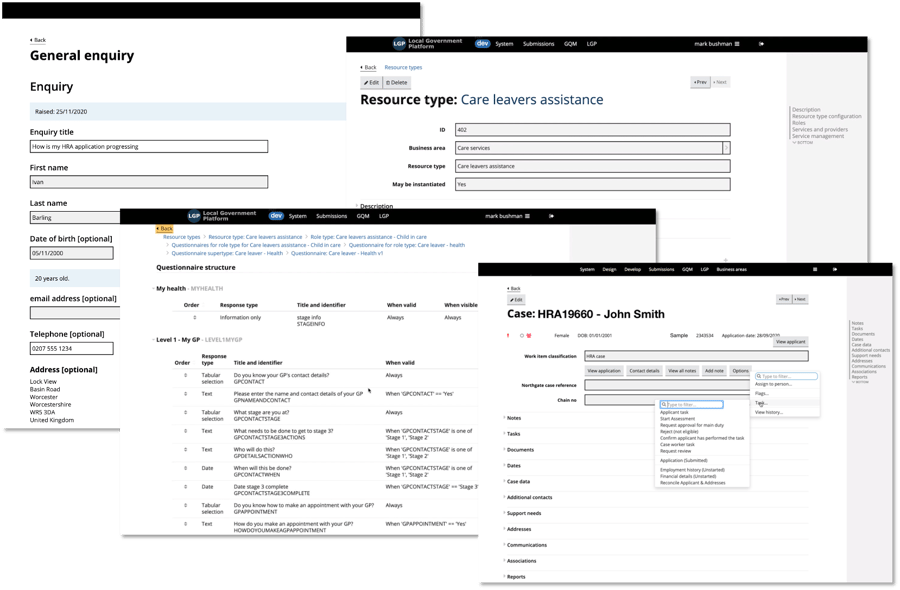The height and width of the screenshot is (590, 900).
Task: Open LGP menu in Questionnaire window
Action: 384,216
